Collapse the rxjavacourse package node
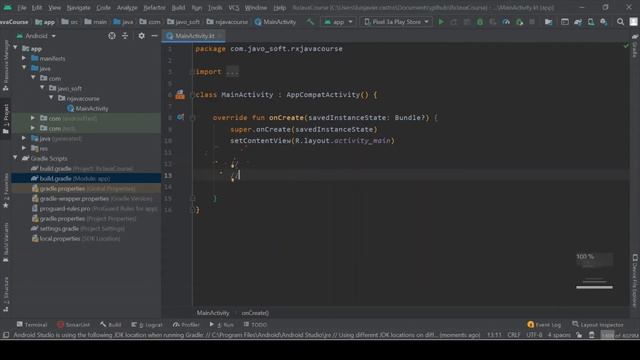The height and width of the screenshot is (360, 640). (x=51, y=98)
